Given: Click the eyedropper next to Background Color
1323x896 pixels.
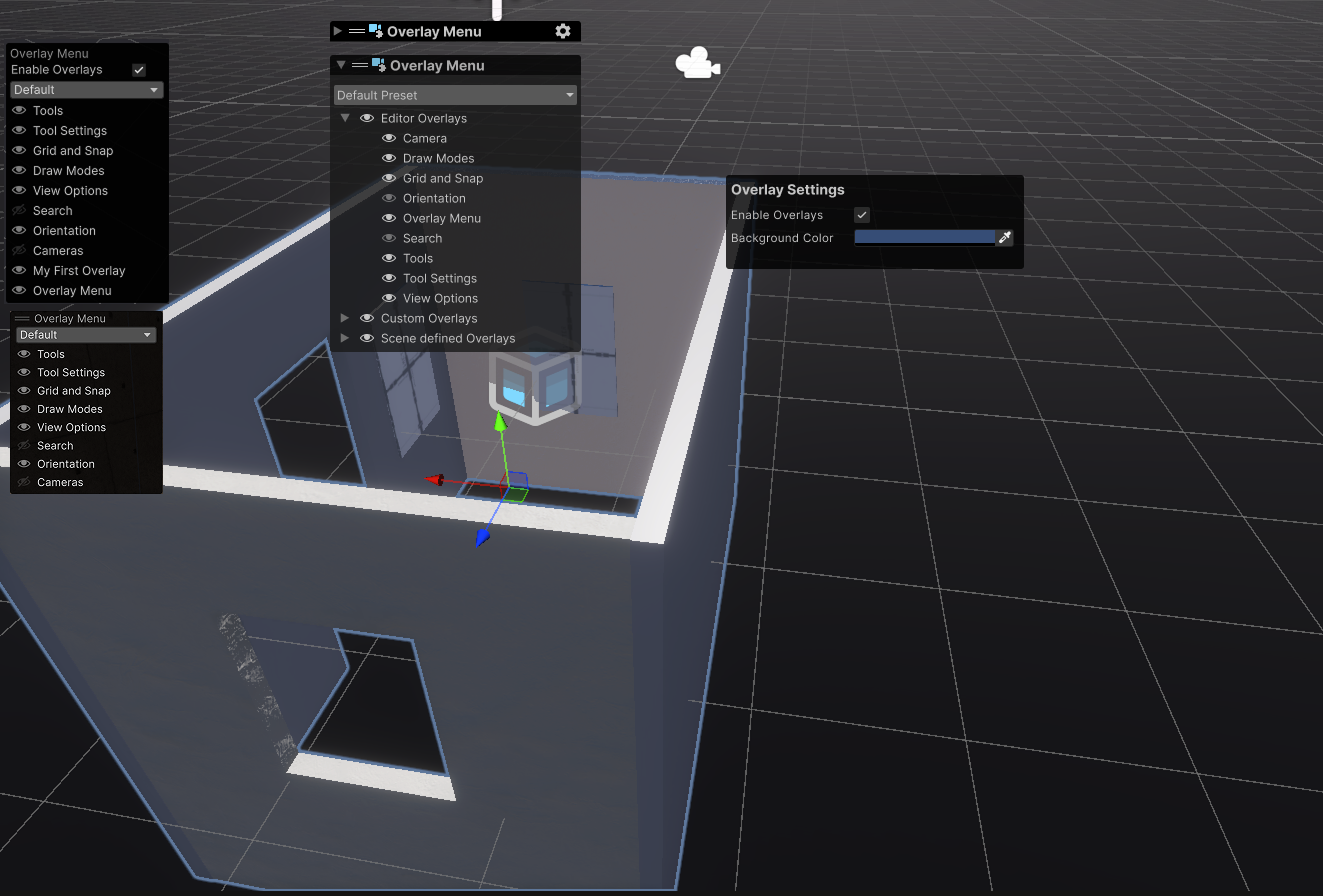Looking at the screenshot, I should coord(1005,238).
